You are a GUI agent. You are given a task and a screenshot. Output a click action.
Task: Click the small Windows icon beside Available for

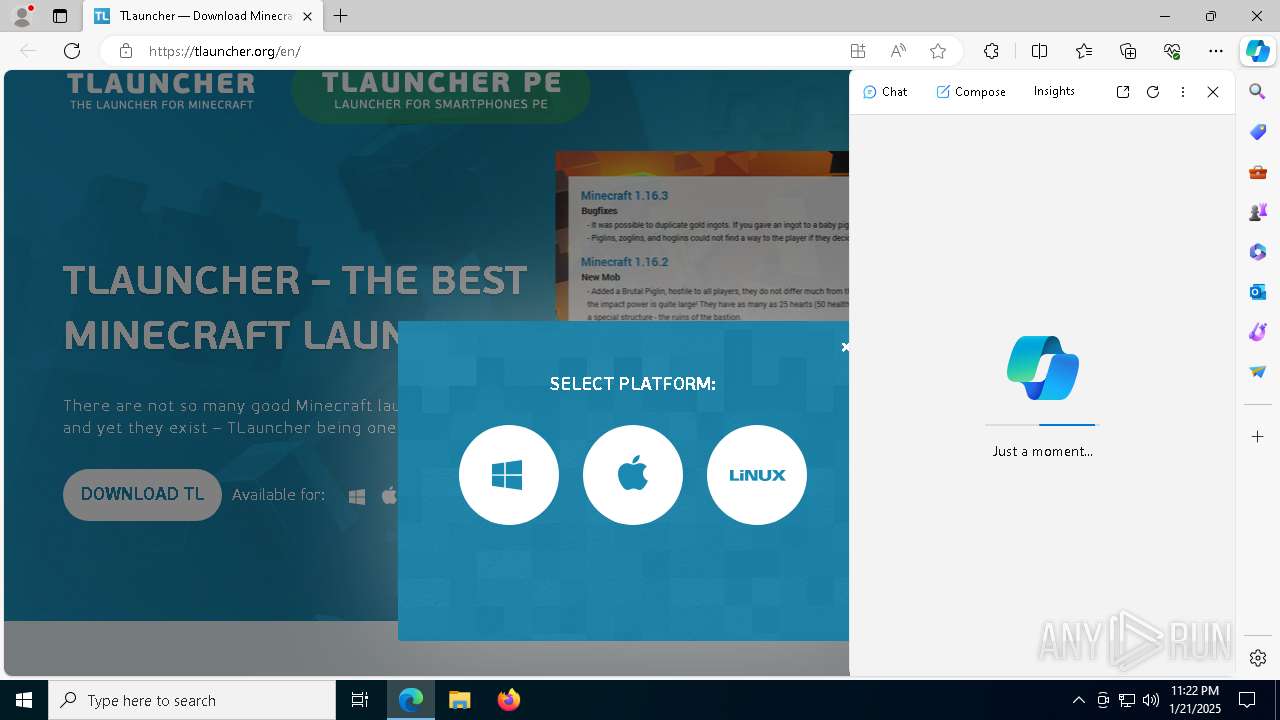coord(357,496)
